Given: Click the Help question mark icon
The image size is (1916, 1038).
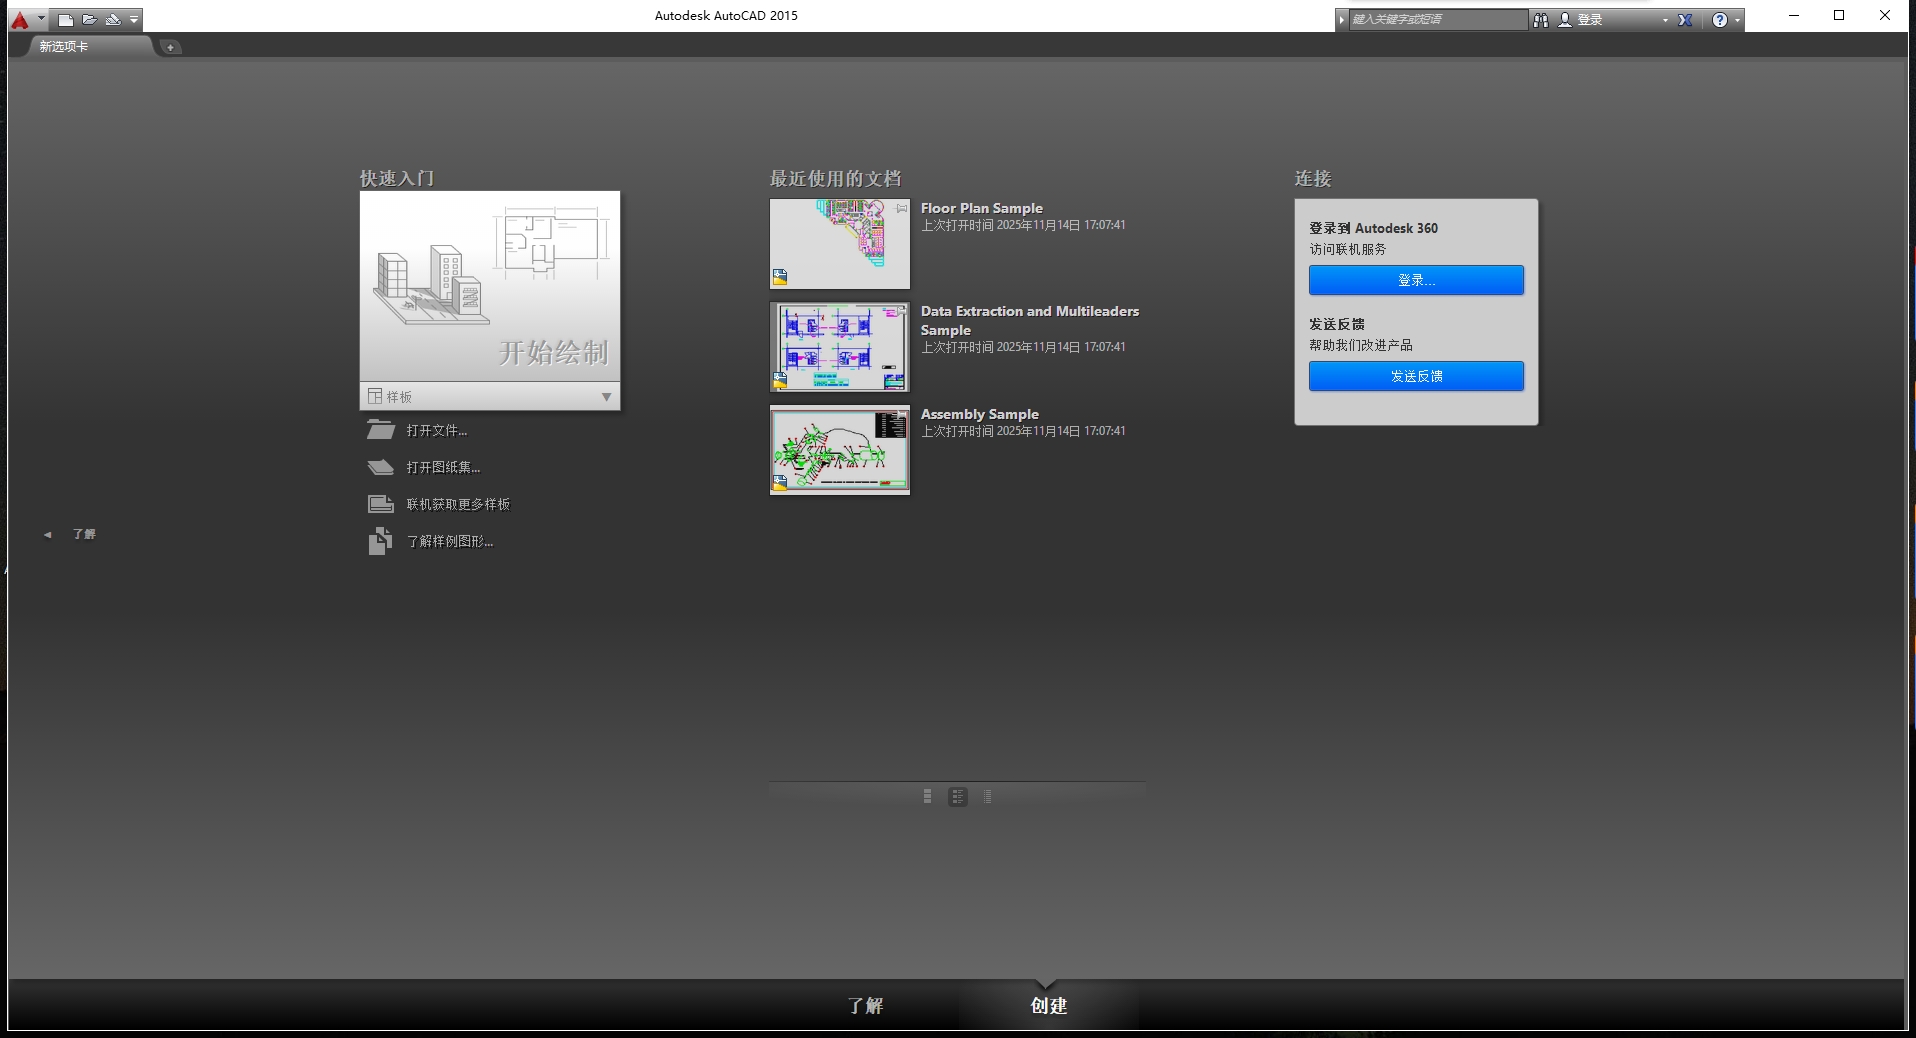Looking at the screenshot, I should (1719, 20).
